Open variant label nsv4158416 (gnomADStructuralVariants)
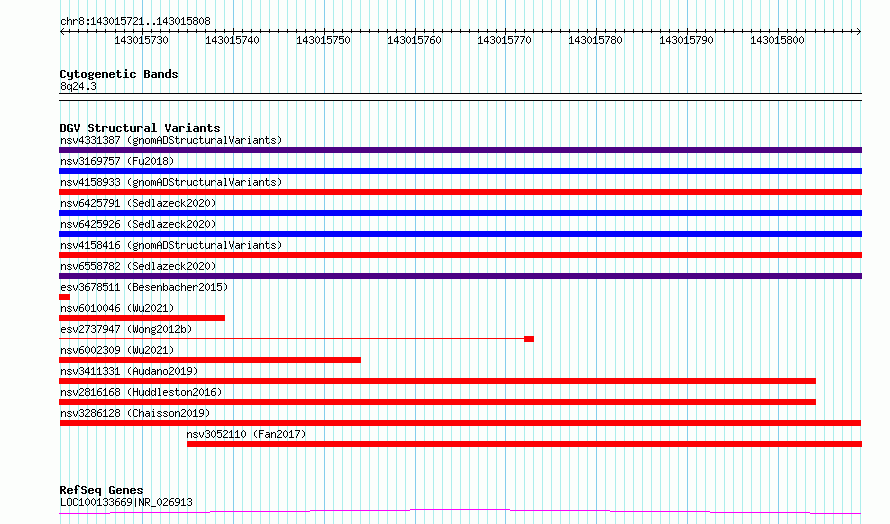 (171, 245)
